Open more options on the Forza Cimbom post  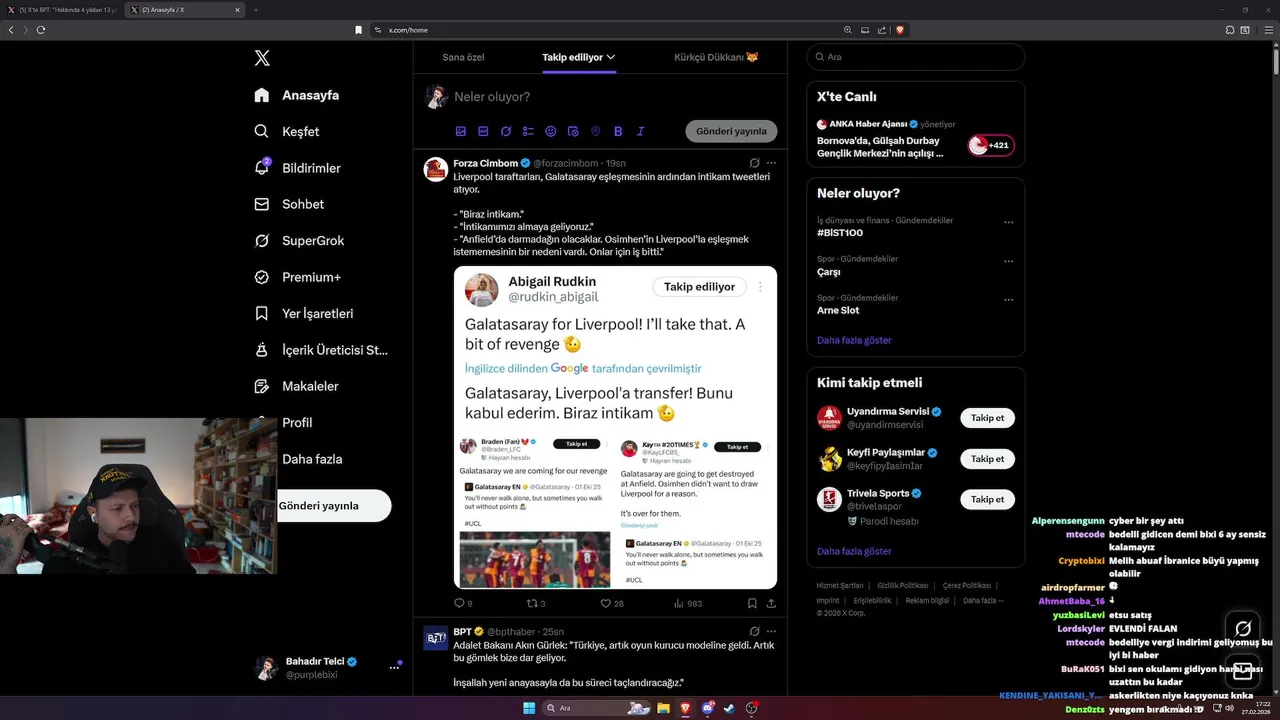[x=771, y=162]
